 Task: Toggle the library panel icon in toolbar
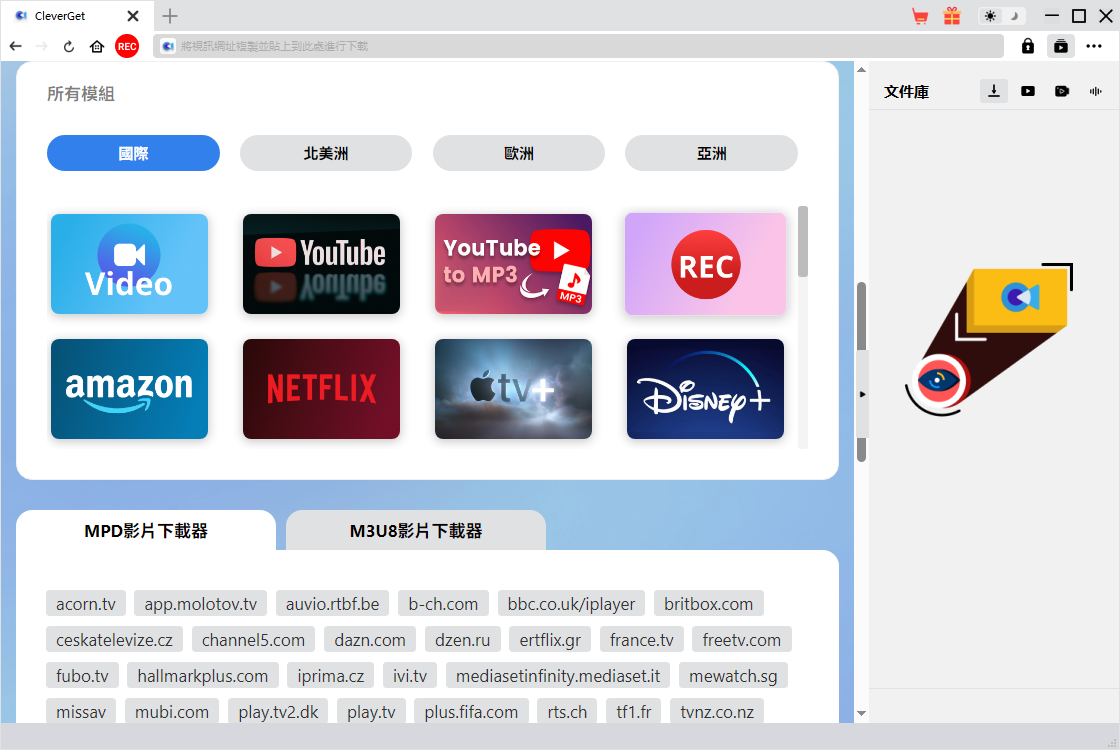click(1061, 46)
